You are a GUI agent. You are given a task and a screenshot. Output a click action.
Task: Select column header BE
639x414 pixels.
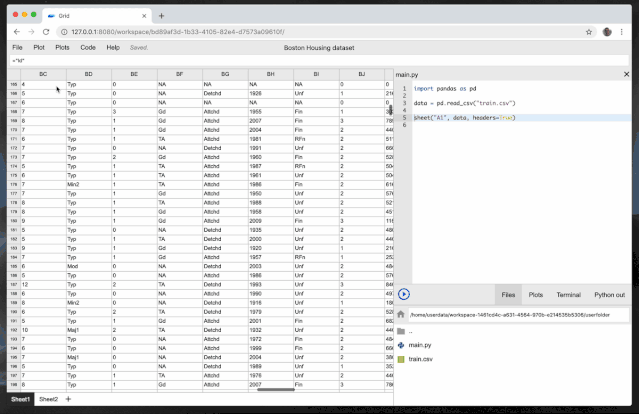pos(134,74)
